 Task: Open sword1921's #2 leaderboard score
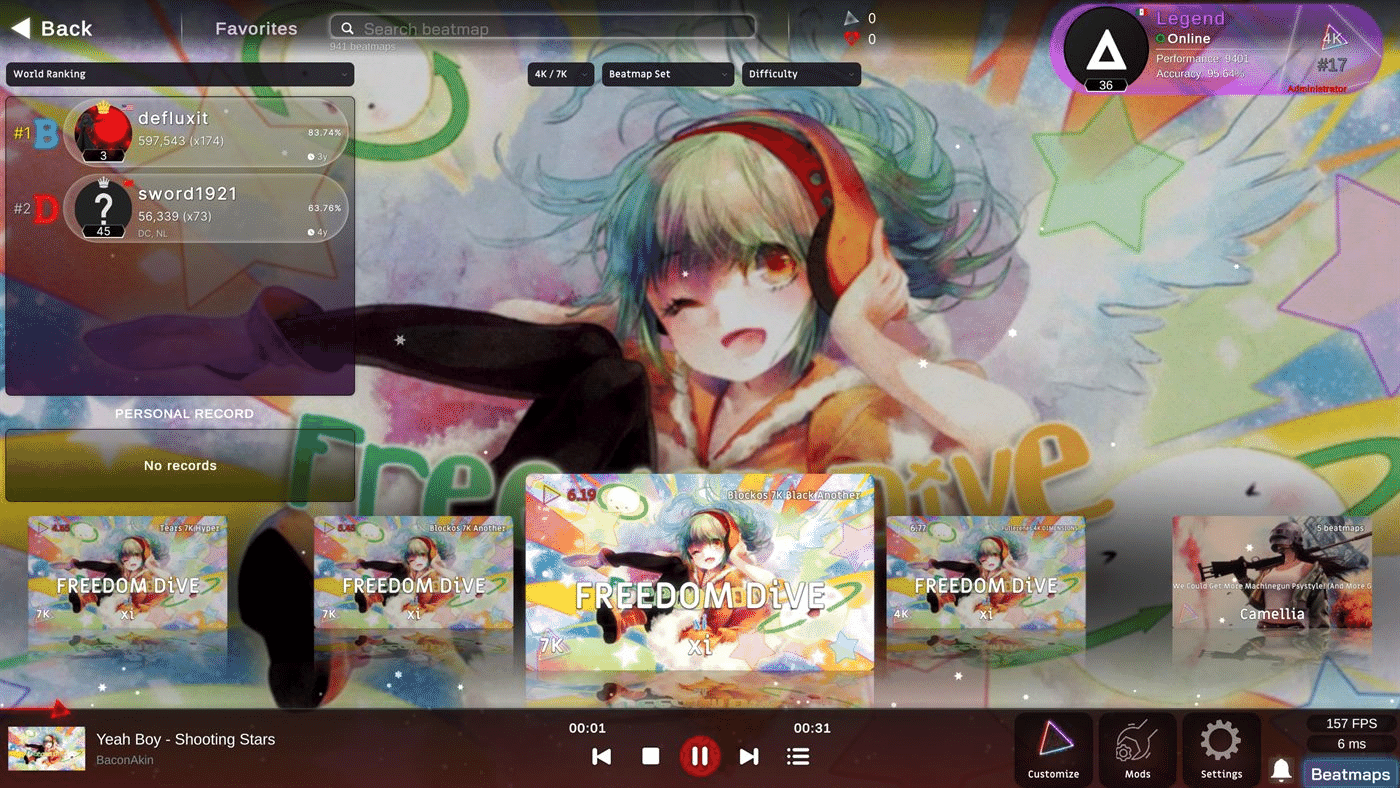(206, 208)
